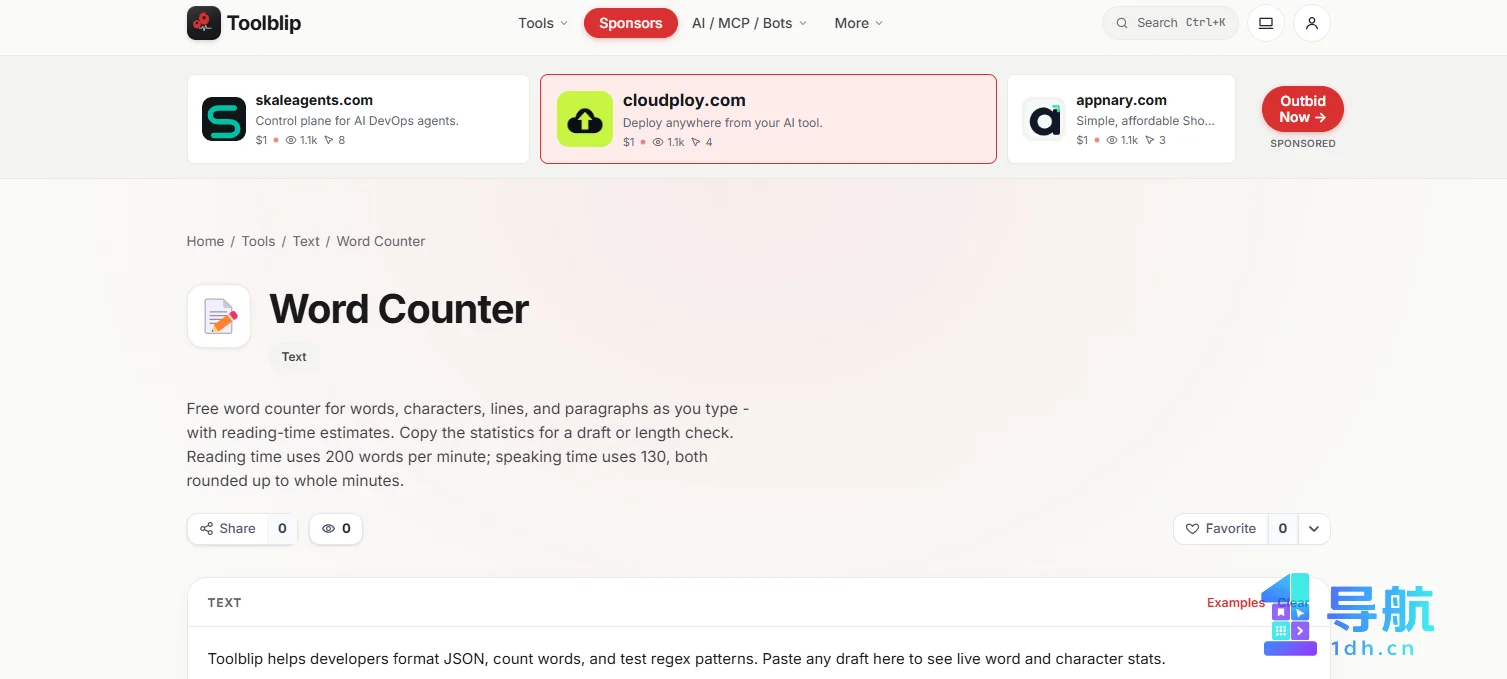Load Examples into the text box
The image size is (1507, 679).
tap(1236, 603)
